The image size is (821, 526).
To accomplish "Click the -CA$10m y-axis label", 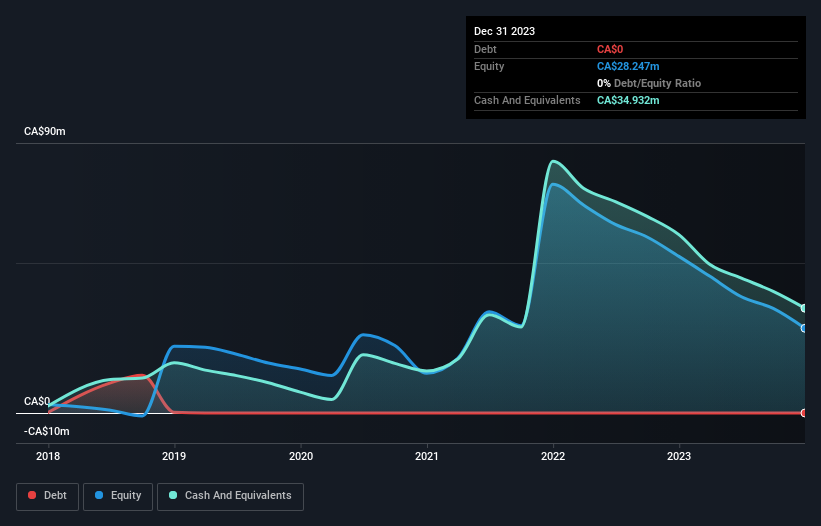I will (x=47, y=431).
